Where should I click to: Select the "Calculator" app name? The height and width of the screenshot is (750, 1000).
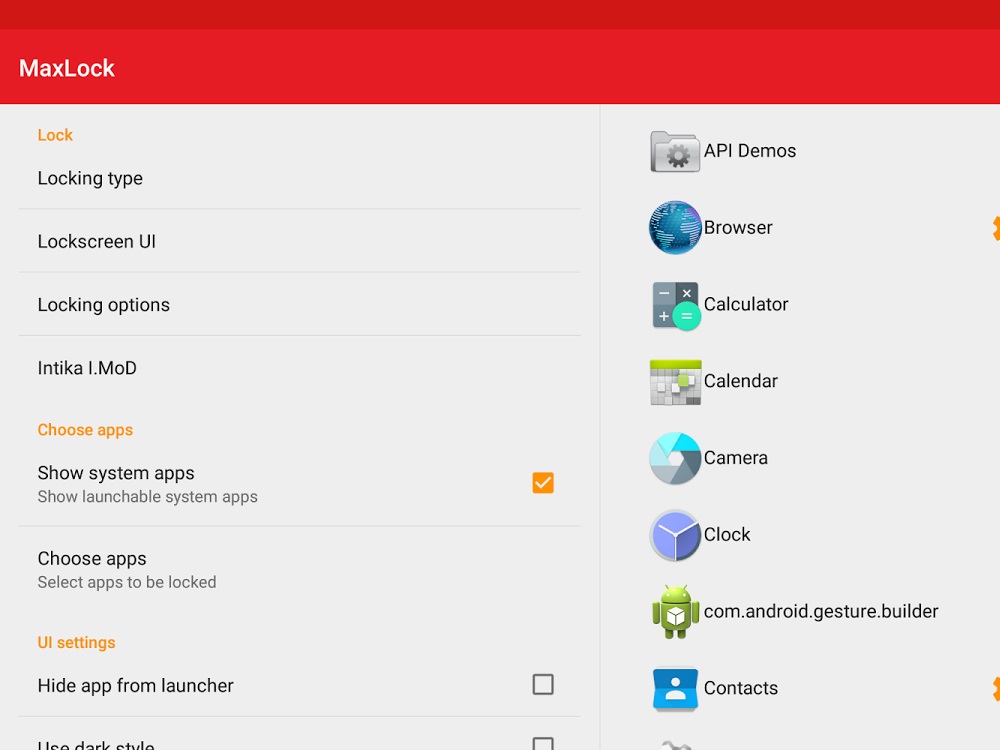pos(746,304)
